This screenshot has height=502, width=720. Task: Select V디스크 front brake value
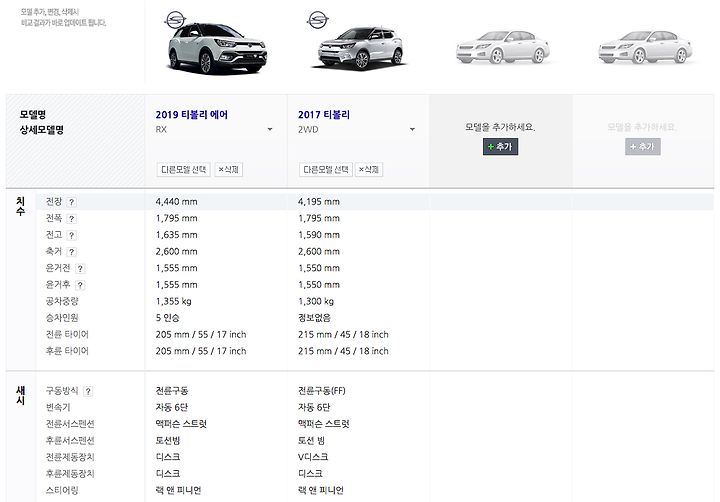coord(313,457)
